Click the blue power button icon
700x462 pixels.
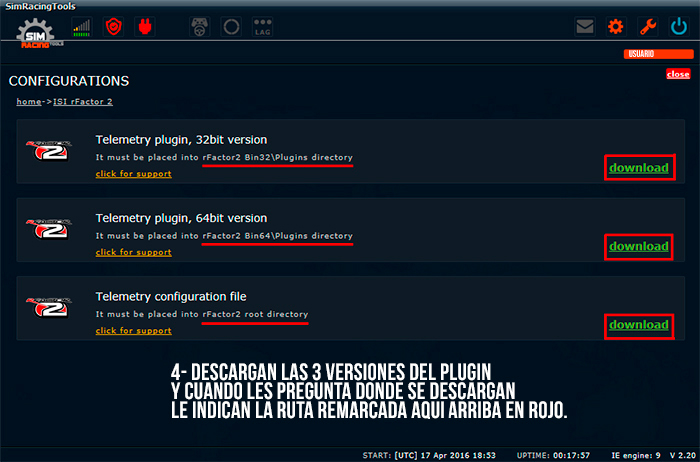pyautogui.click(x=678, y=27)
